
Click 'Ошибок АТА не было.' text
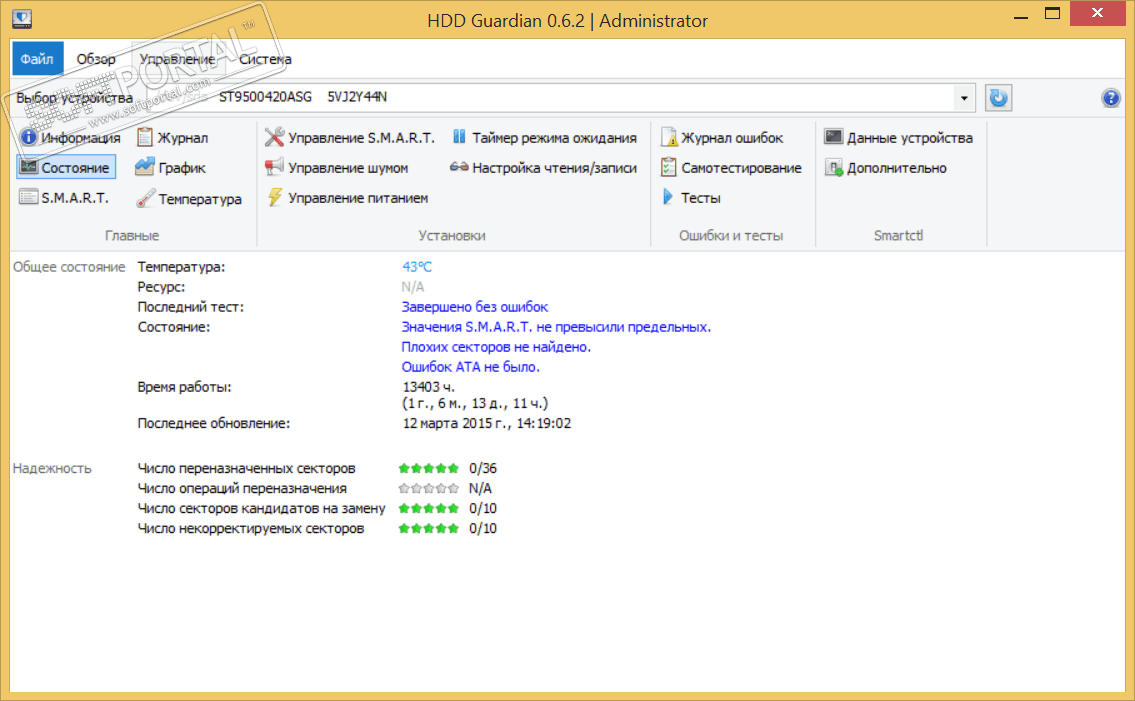pyautogui.click(x=471, y=366)
